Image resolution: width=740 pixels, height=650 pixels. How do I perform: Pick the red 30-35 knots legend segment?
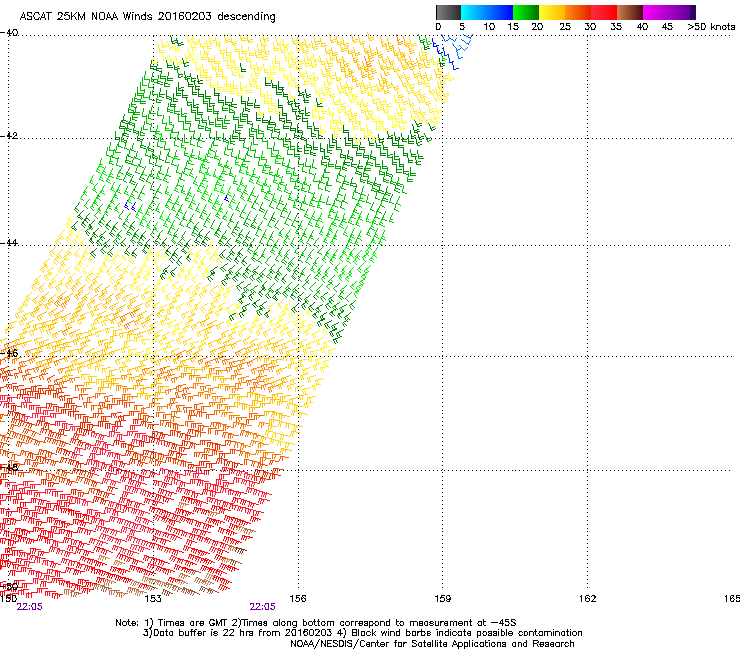point(604,12)
